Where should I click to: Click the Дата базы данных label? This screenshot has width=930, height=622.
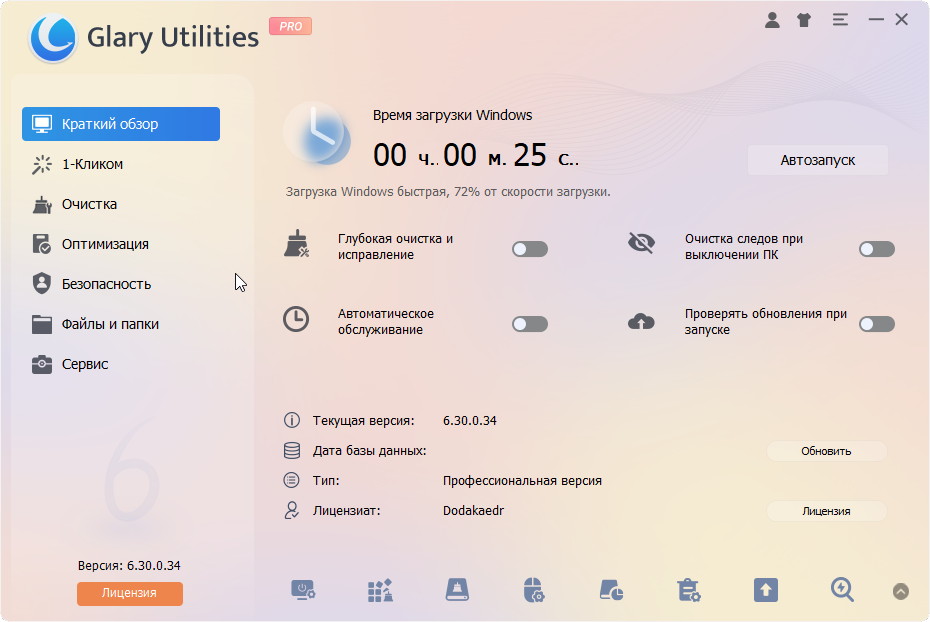click(x=370, y=451)
